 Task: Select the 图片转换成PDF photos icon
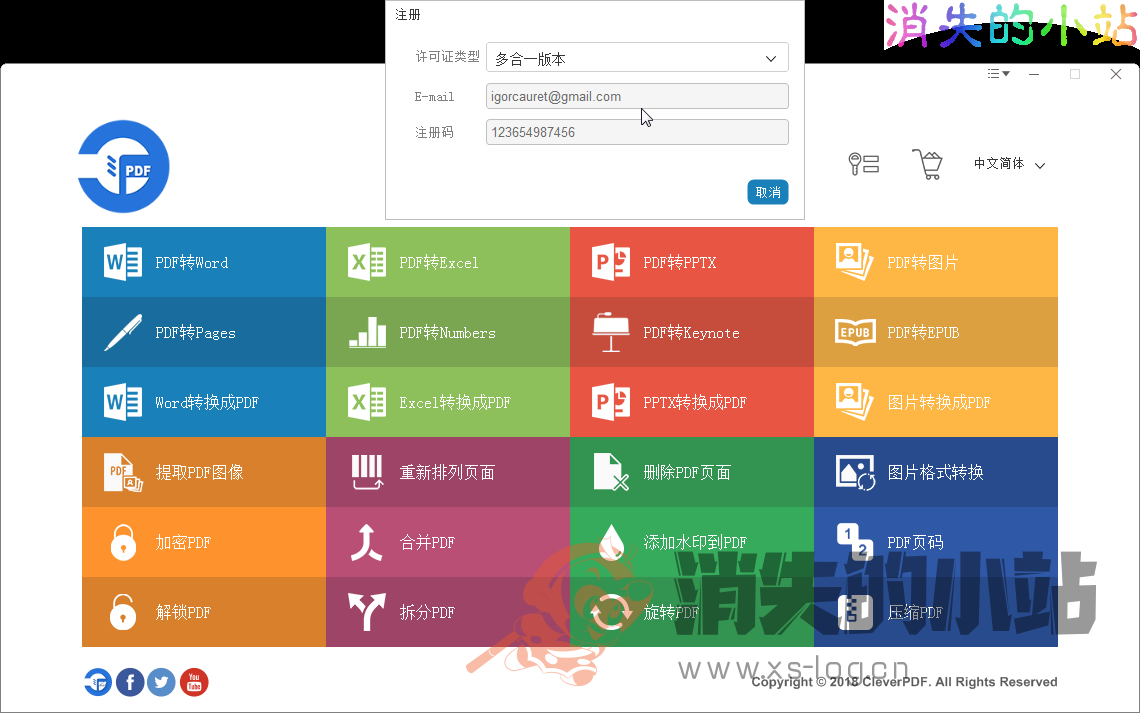(854, 402)
